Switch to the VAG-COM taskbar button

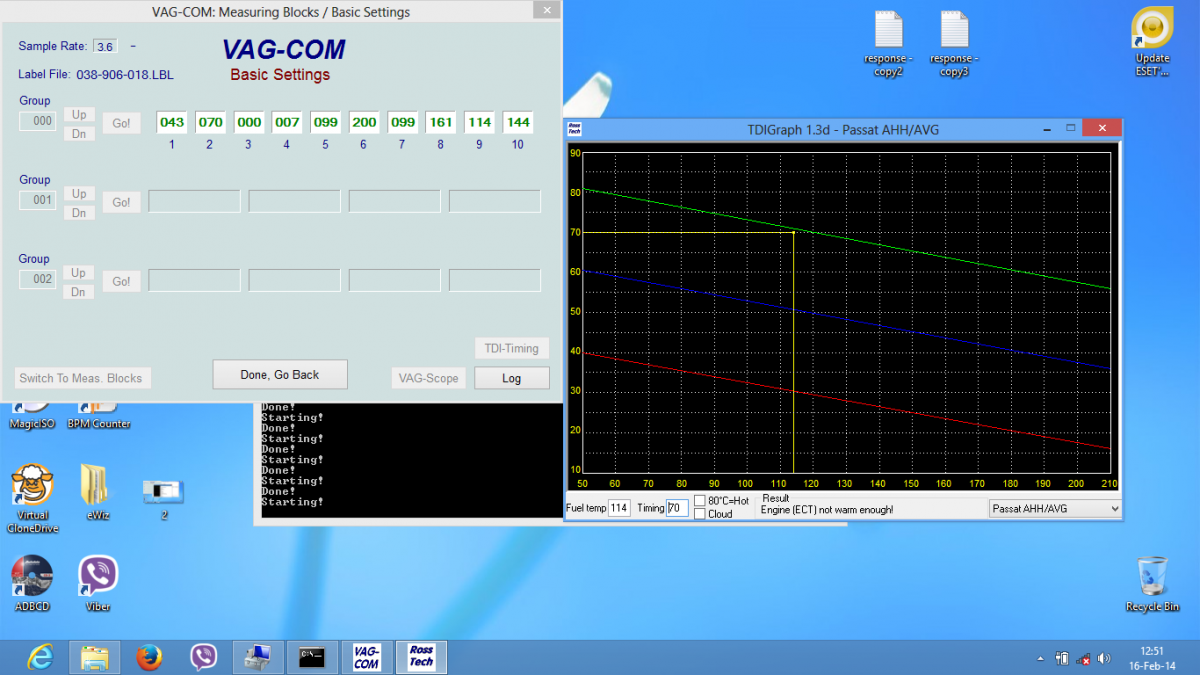(x=367, y=657)
